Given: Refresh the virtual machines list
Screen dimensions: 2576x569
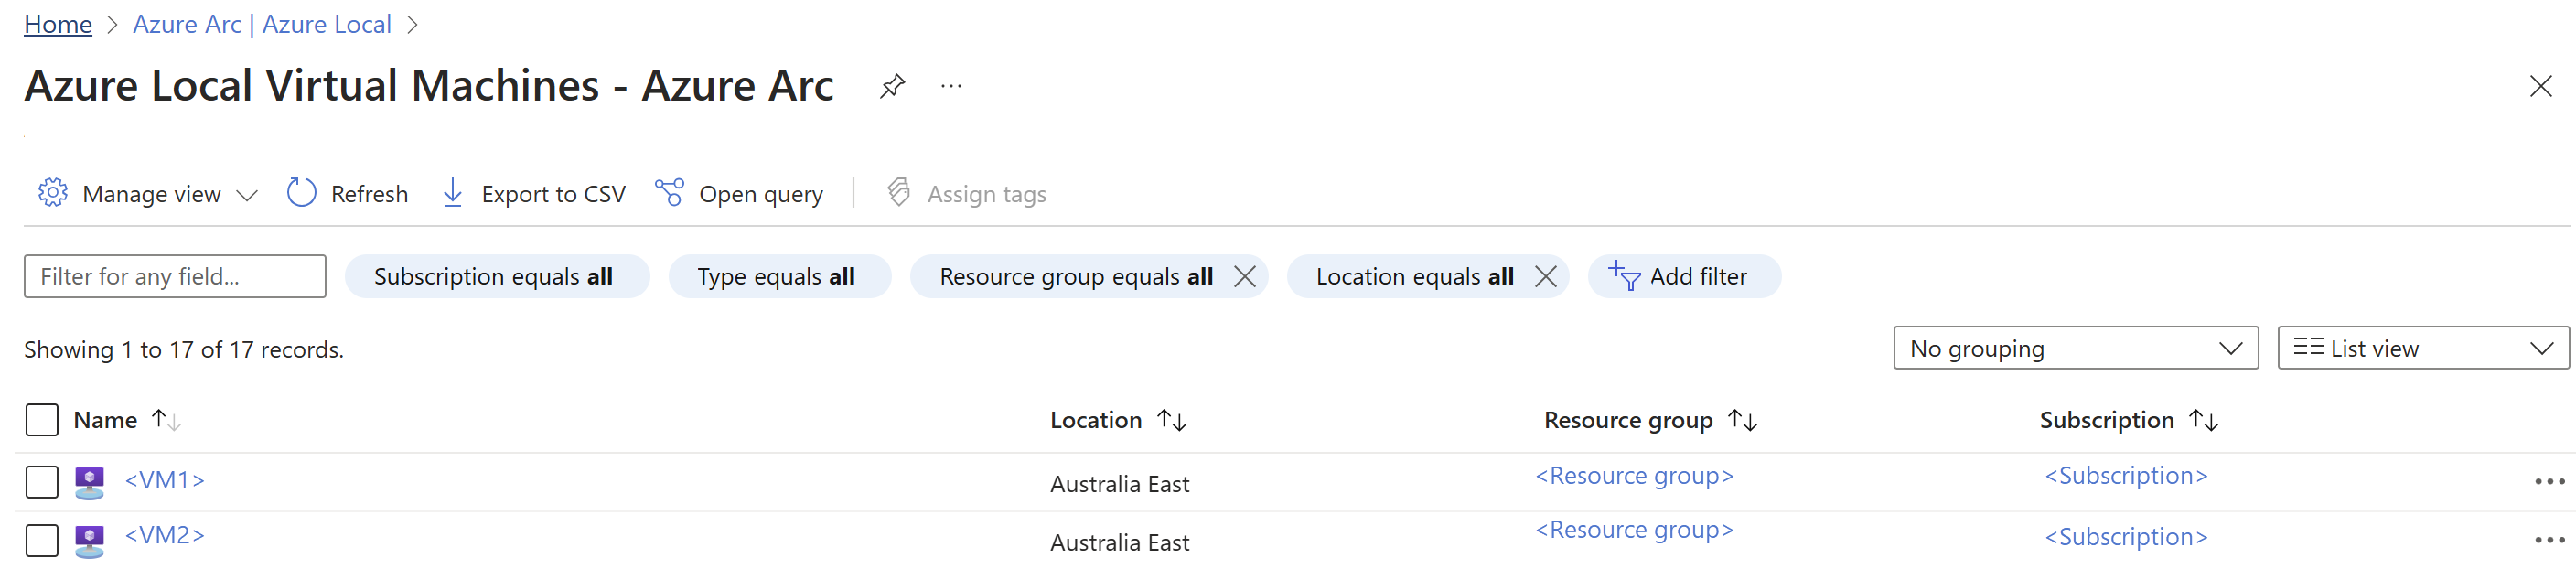Looking at the screenshot, I should pos(347,194).
